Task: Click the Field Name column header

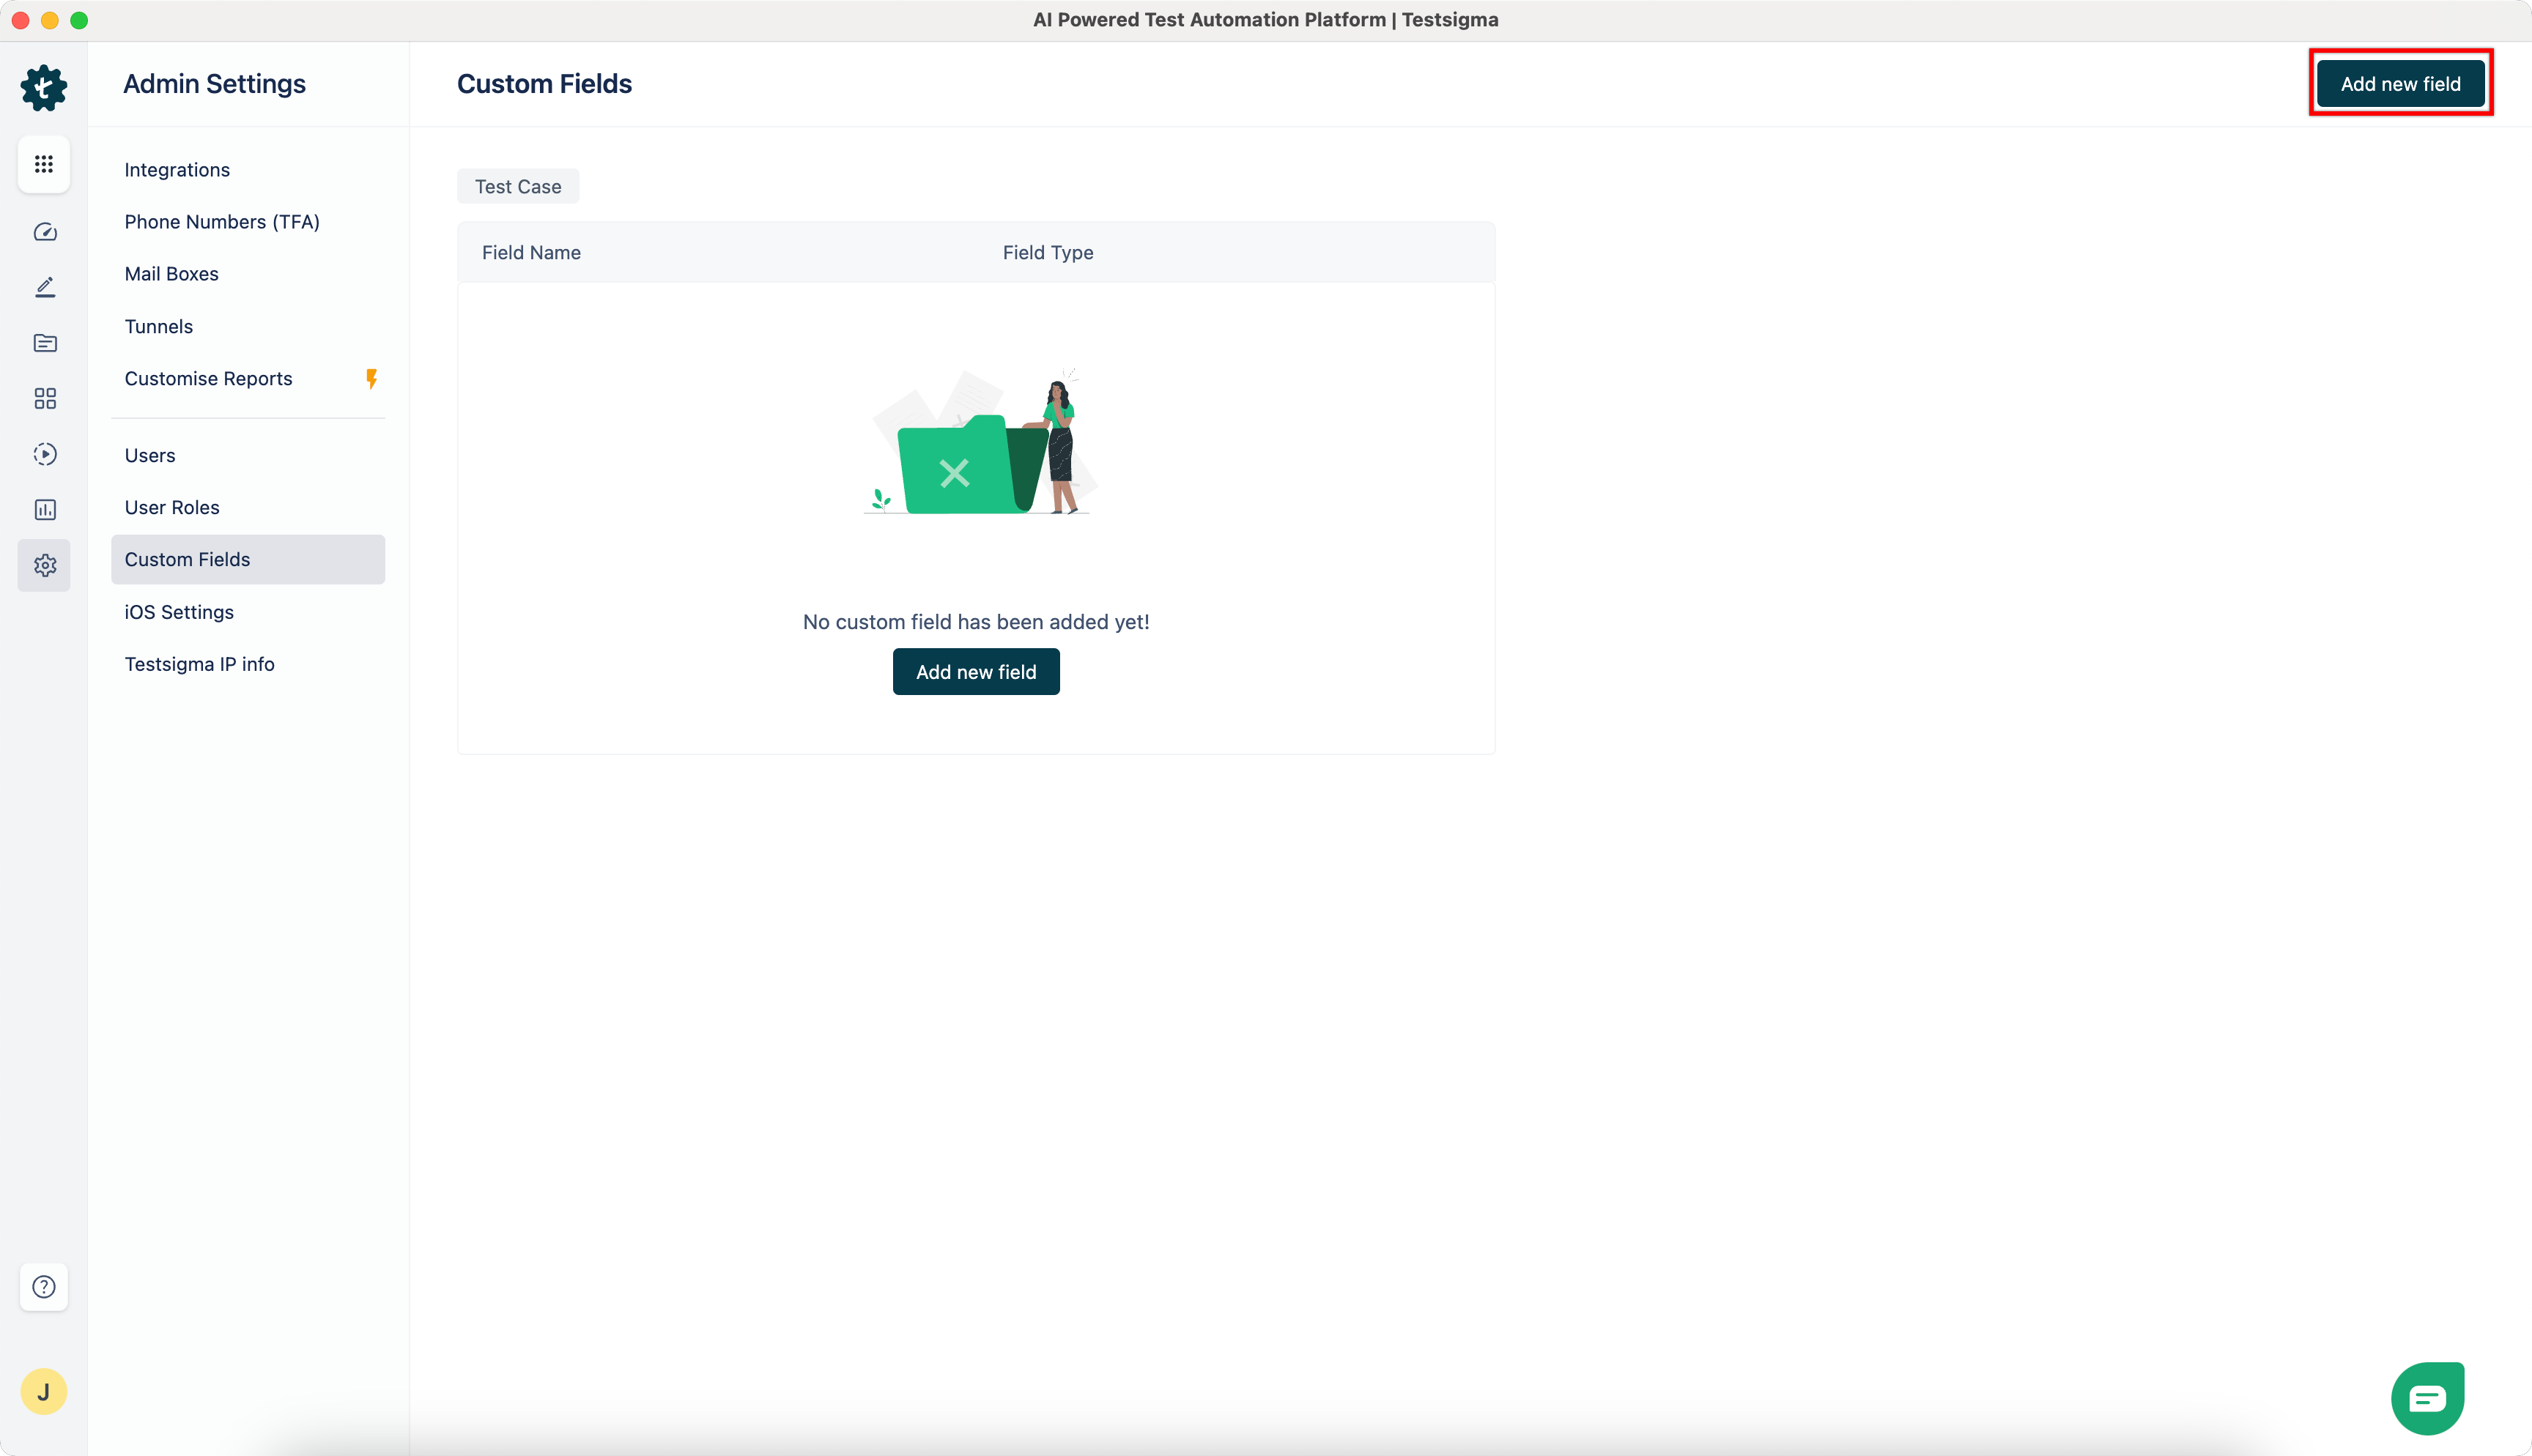Action: (531, 253)
